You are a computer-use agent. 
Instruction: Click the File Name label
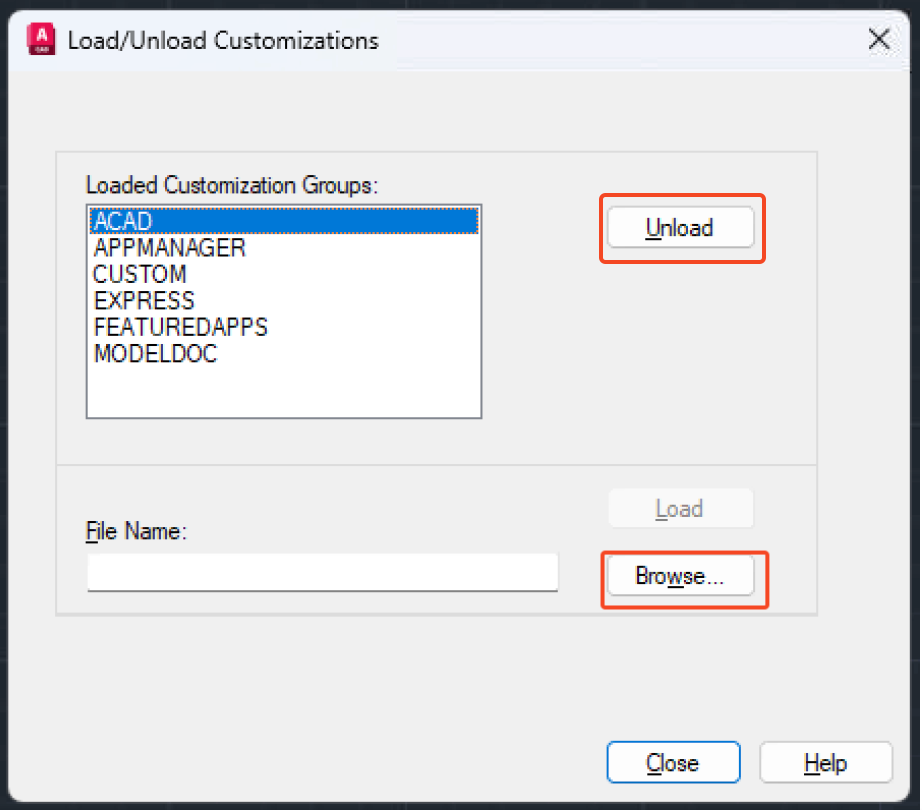click(137, 532)
